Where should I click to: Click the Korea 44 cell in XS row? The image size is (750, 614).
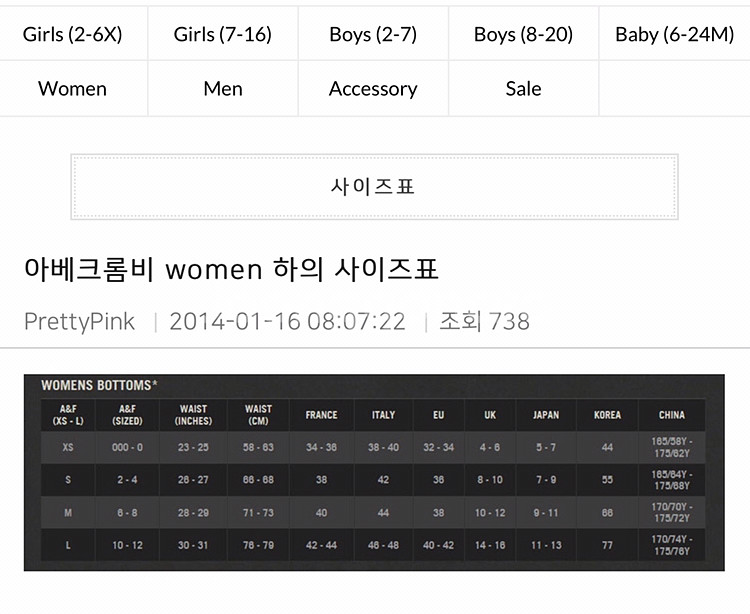607,447
